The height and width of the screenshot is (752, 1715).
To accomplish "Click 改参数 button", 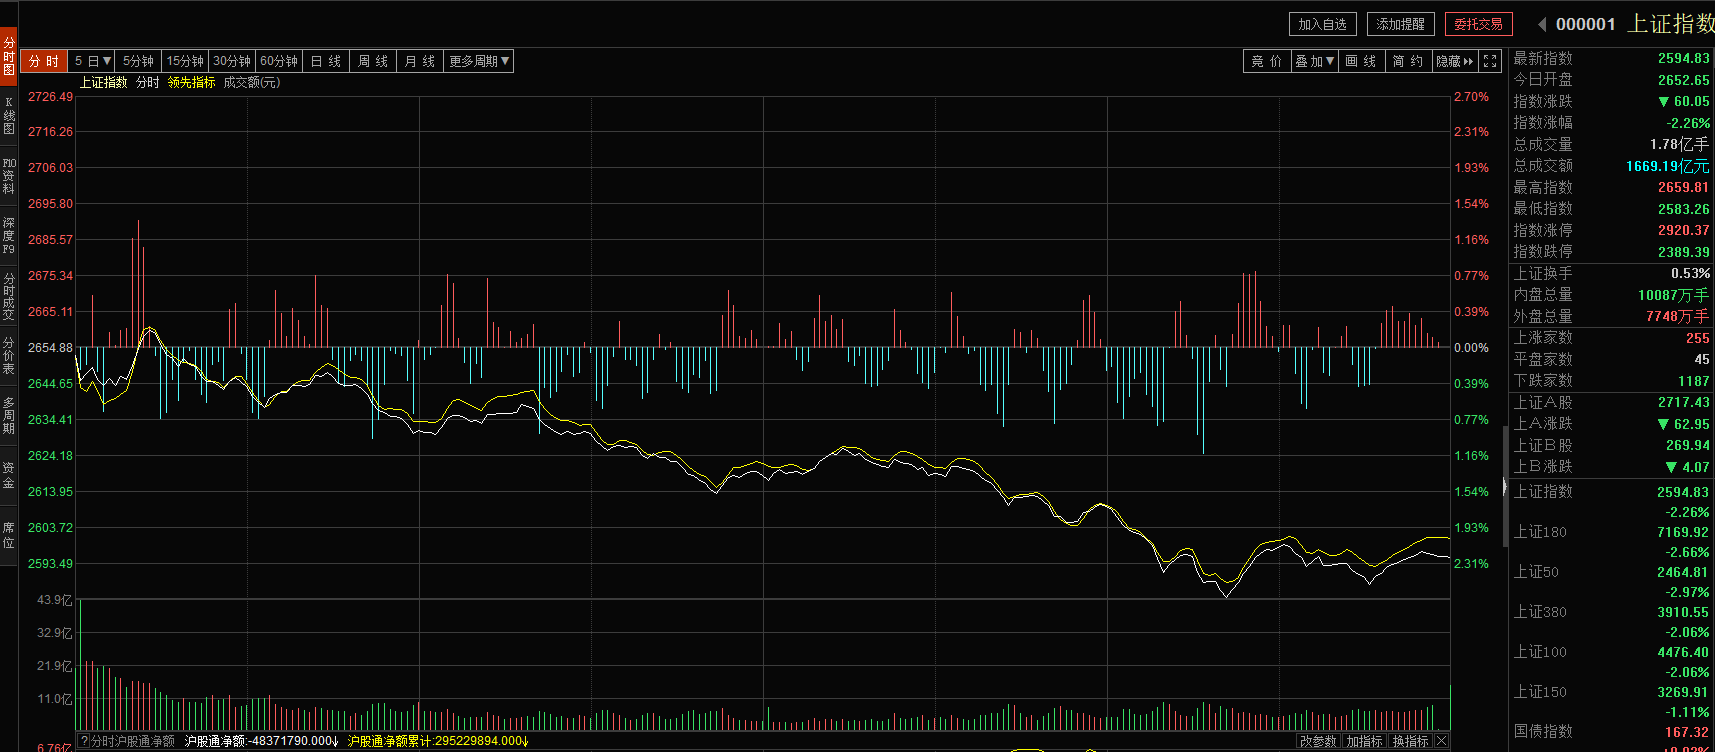I will pos(1318,741).
